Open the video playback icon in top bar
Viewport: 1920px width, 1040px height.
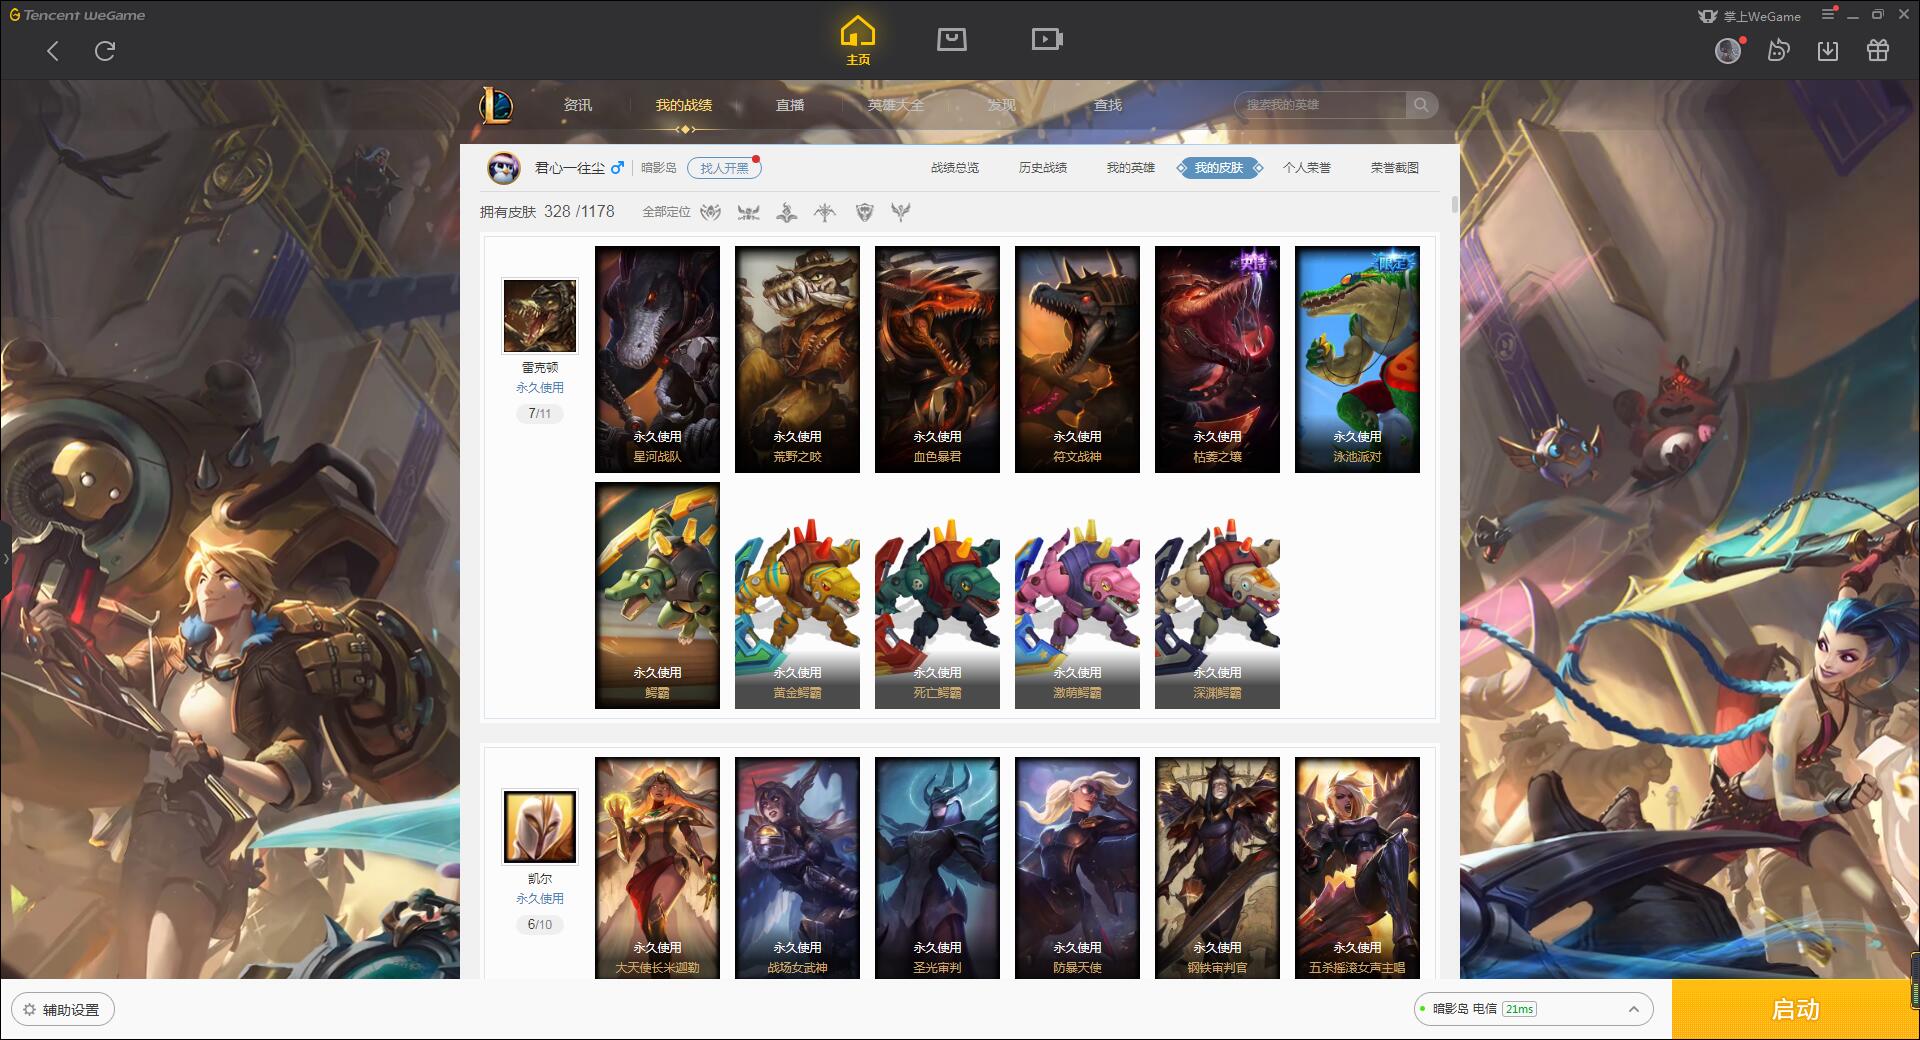pos(1047,39)
